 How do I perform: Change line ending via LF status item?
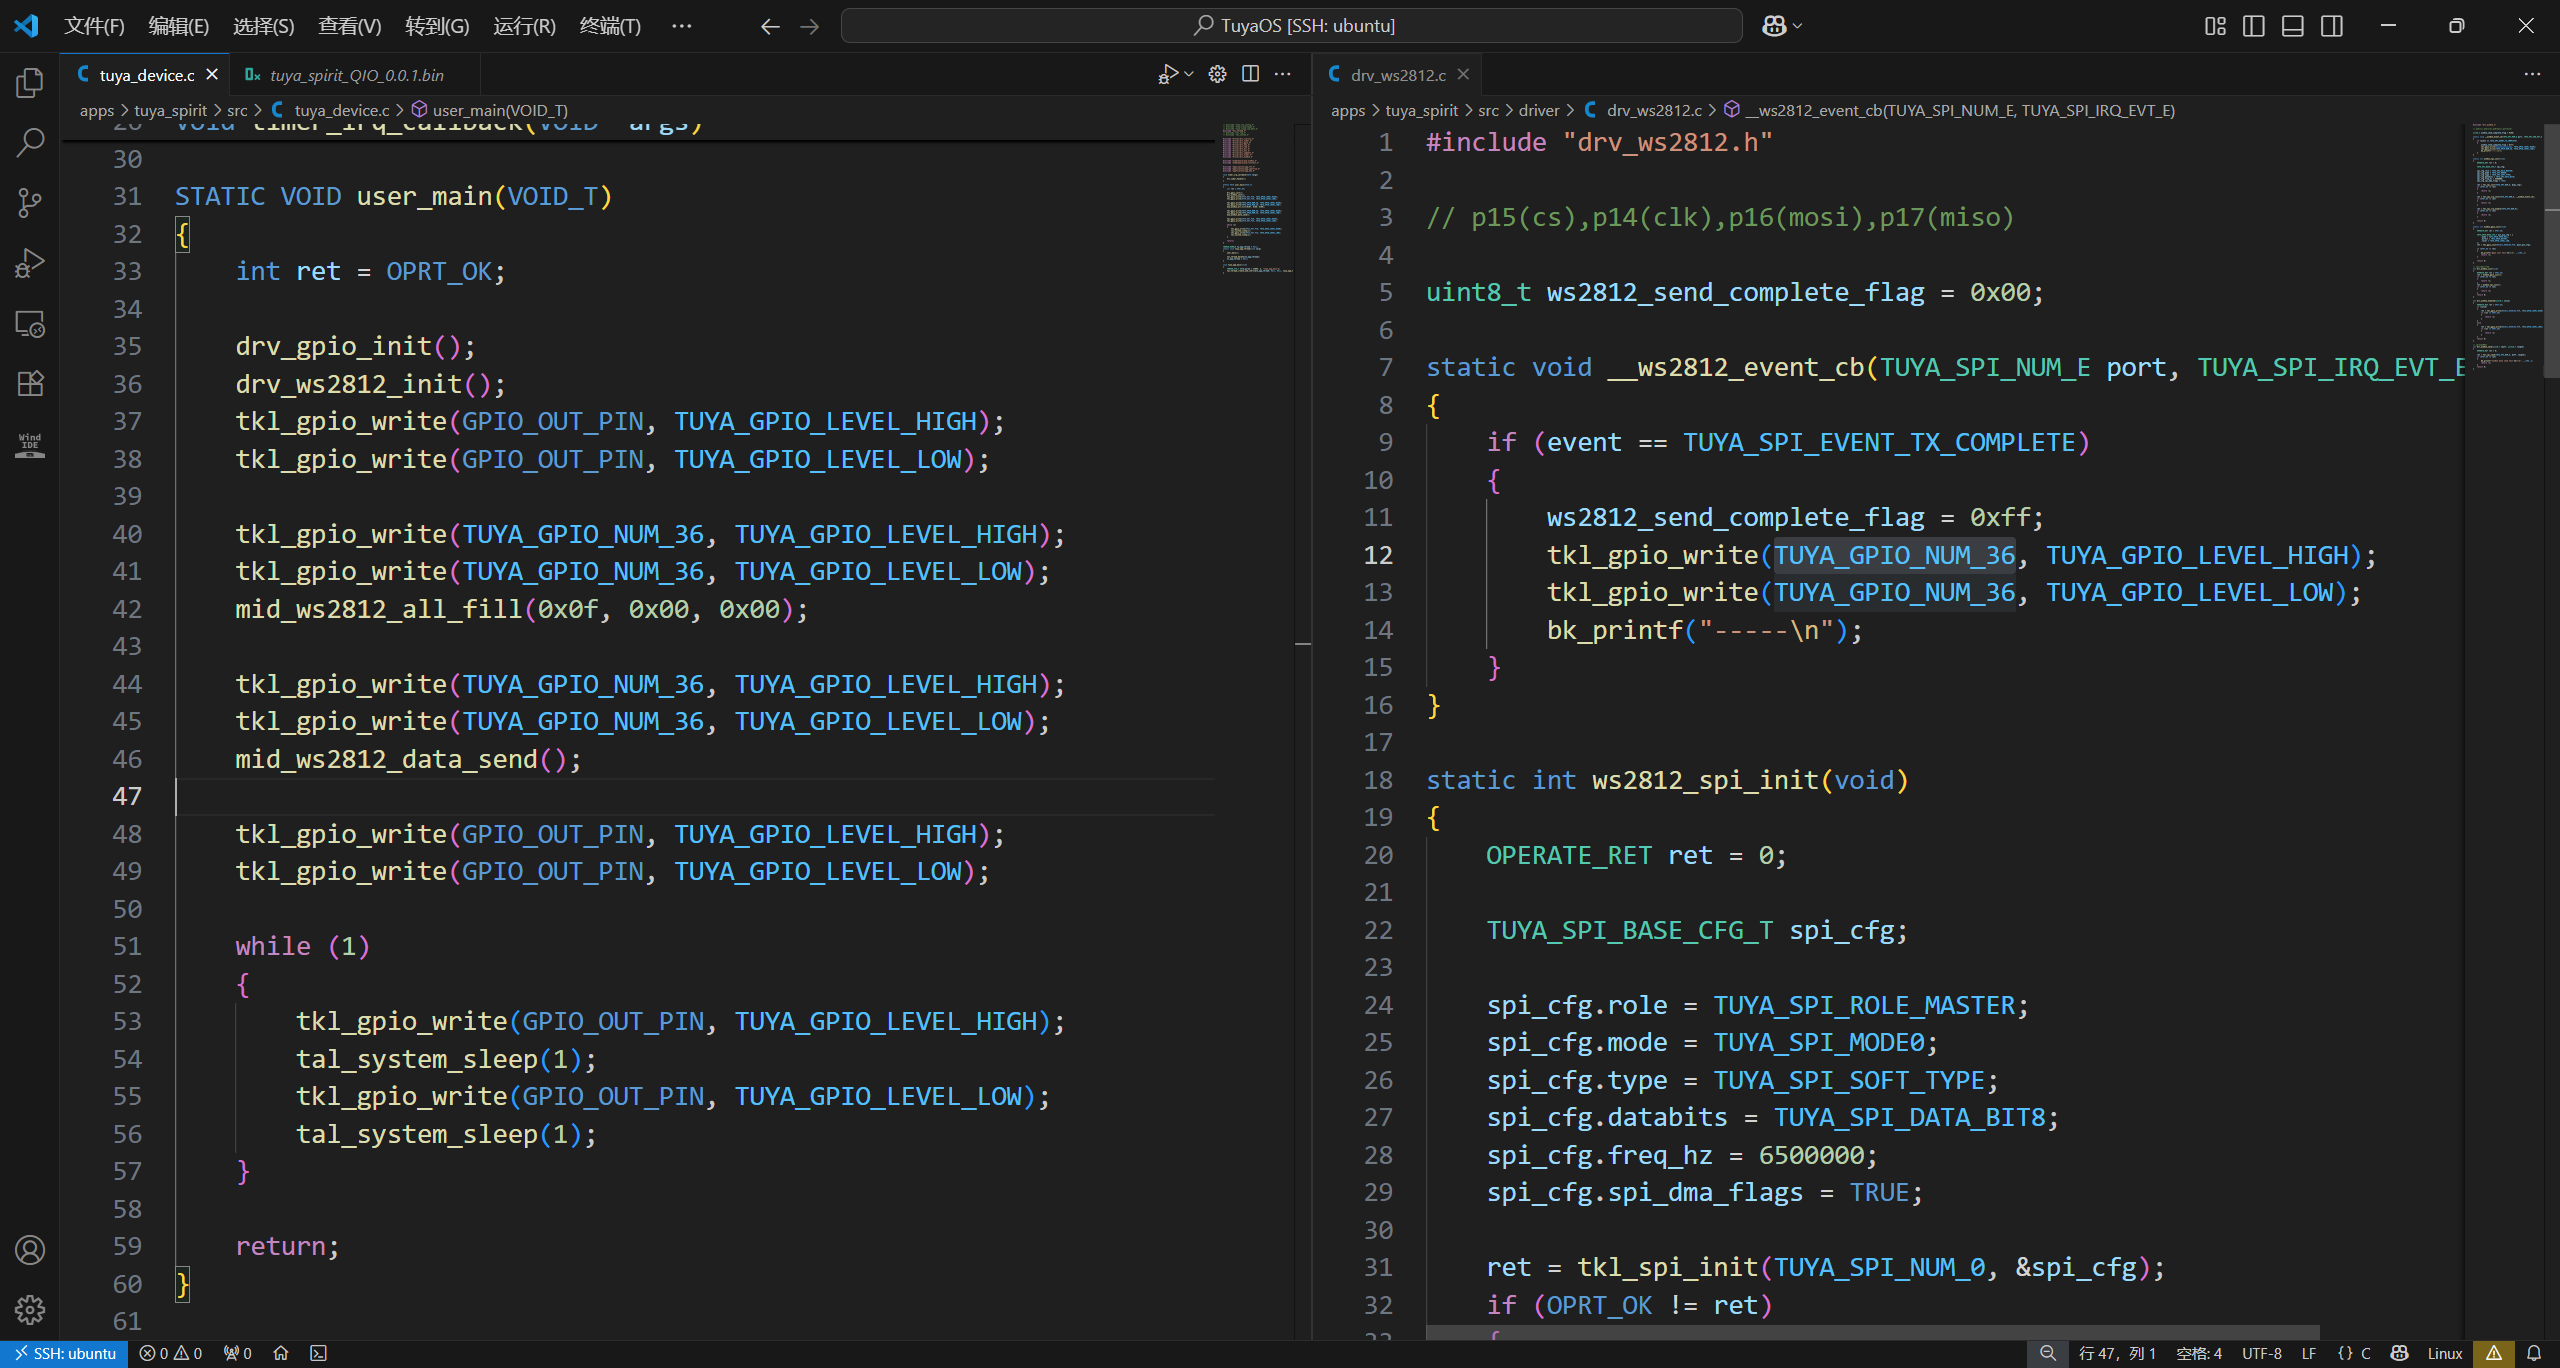[2309, 1354]
